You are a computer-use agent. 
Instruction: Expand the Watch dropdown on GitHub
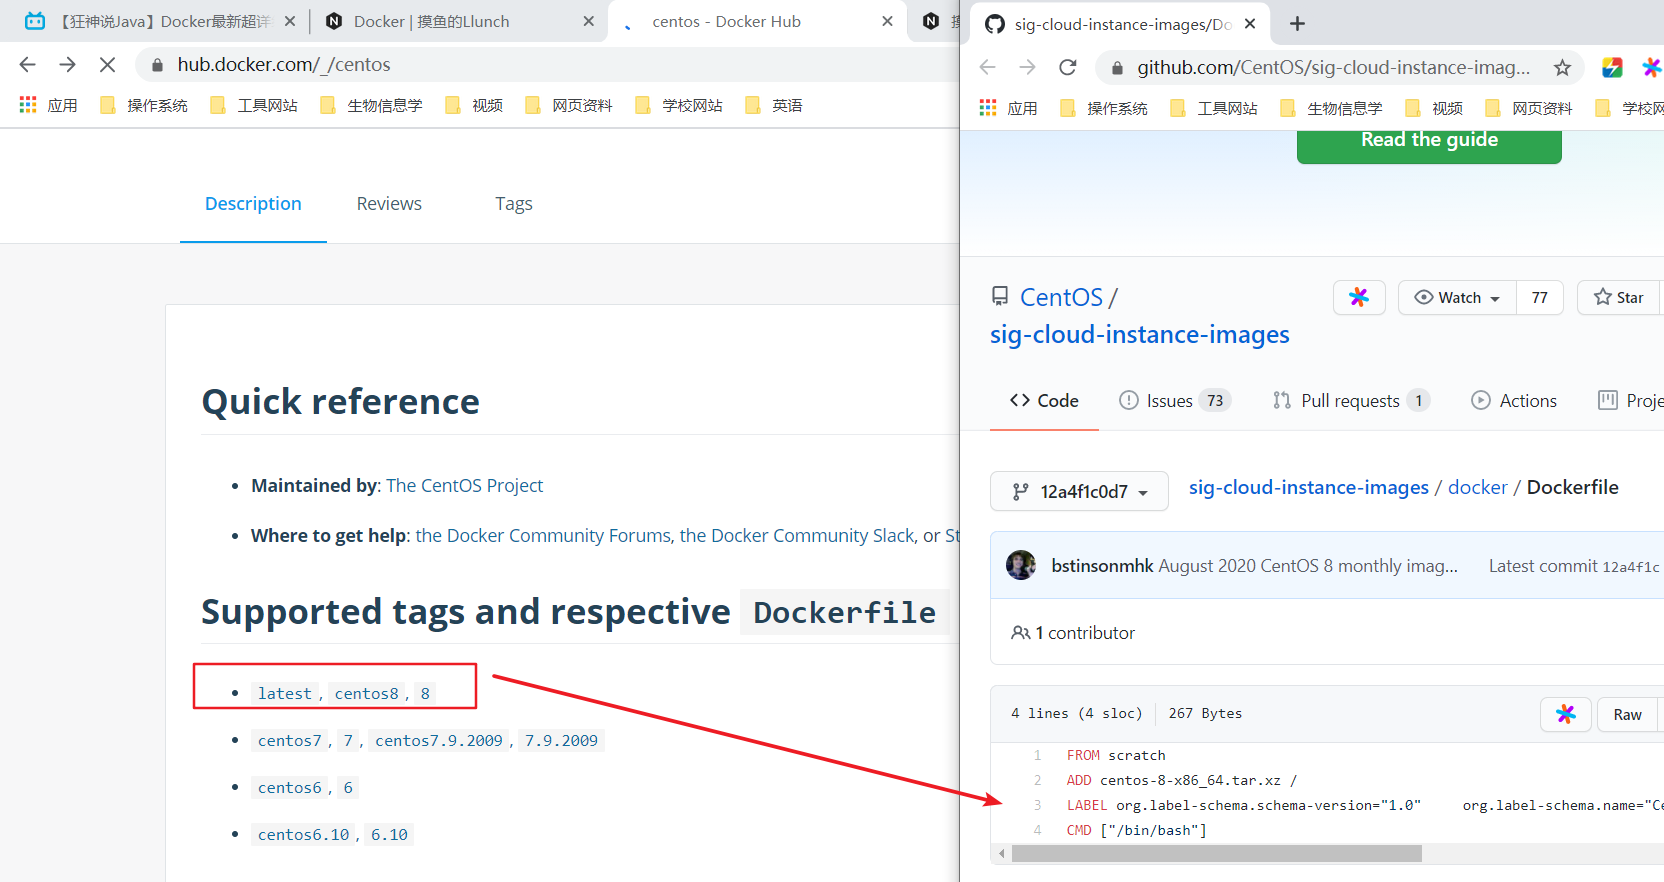1458,297
